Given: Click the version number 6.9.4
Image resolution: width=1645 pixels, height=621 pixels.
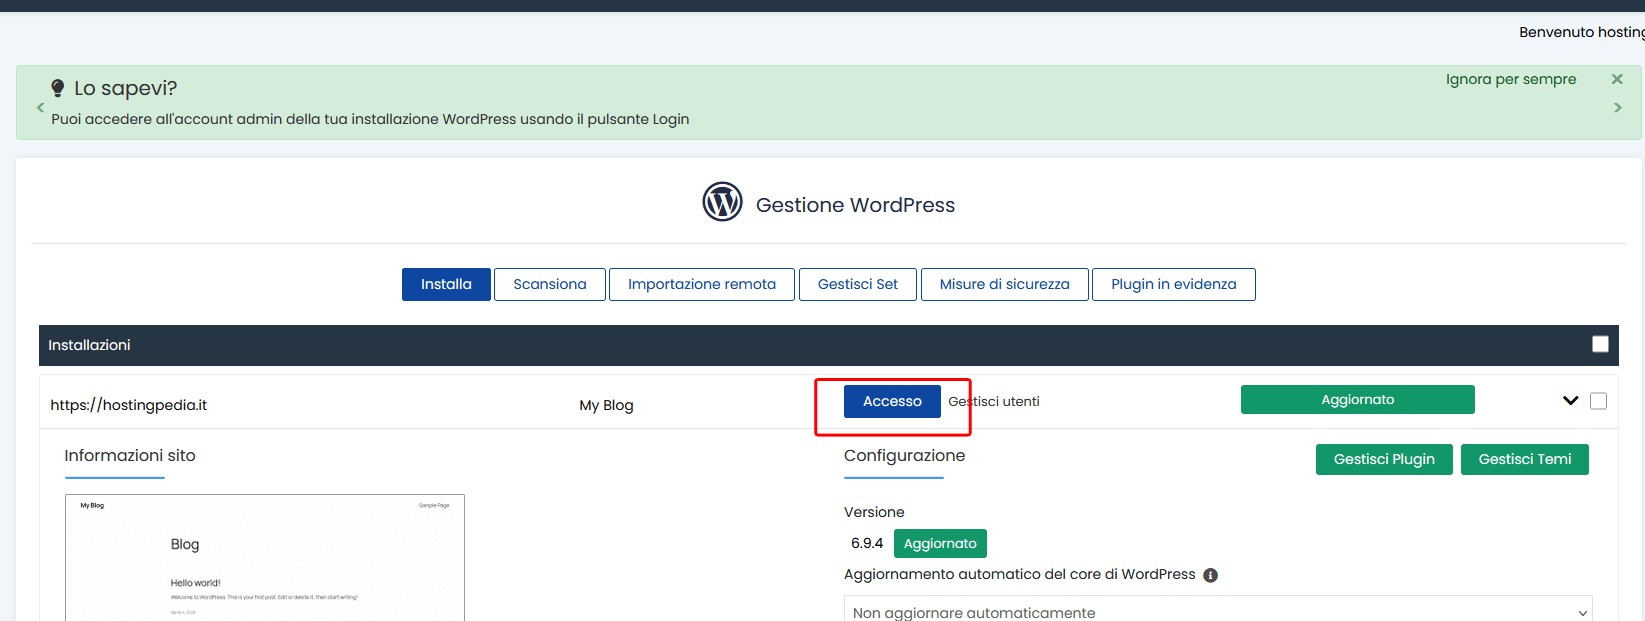Looking at the screenshot, I should pyautogui.click(x=867, y=543).
